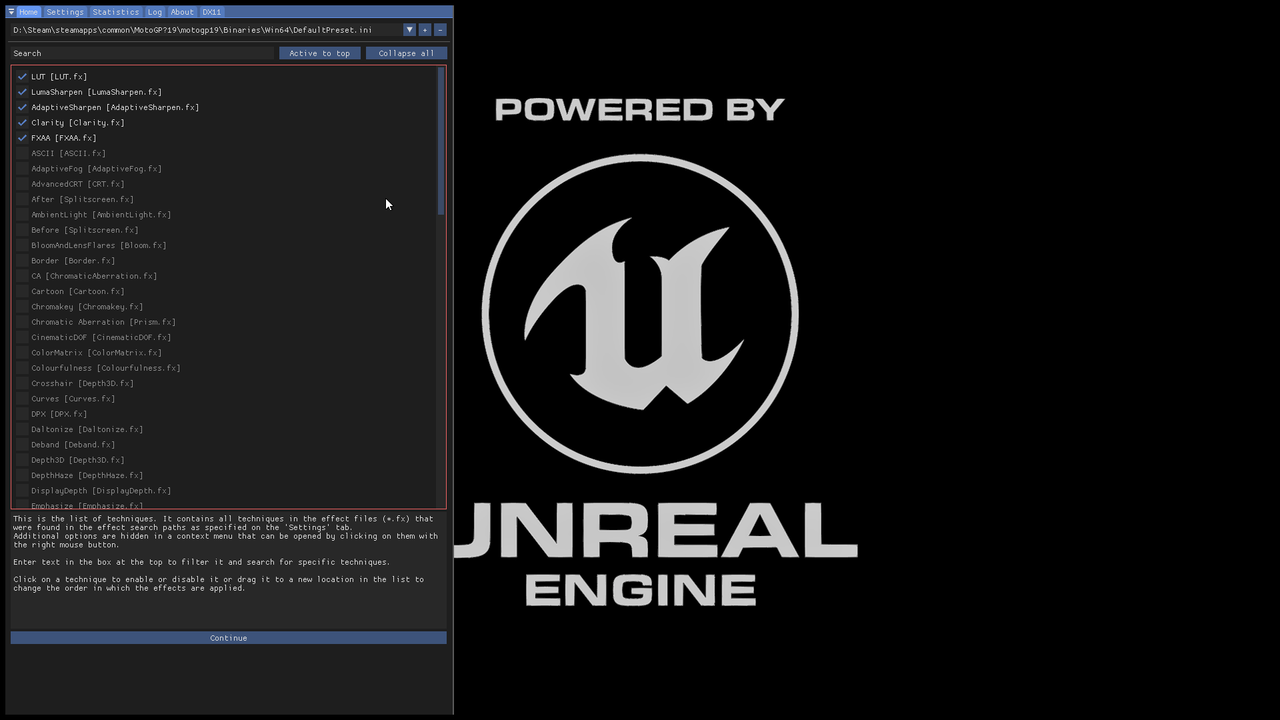This screenshot has width=1280, height=720.
Task: Click the technique list scrollbar thumb
Action: (440, 141)
